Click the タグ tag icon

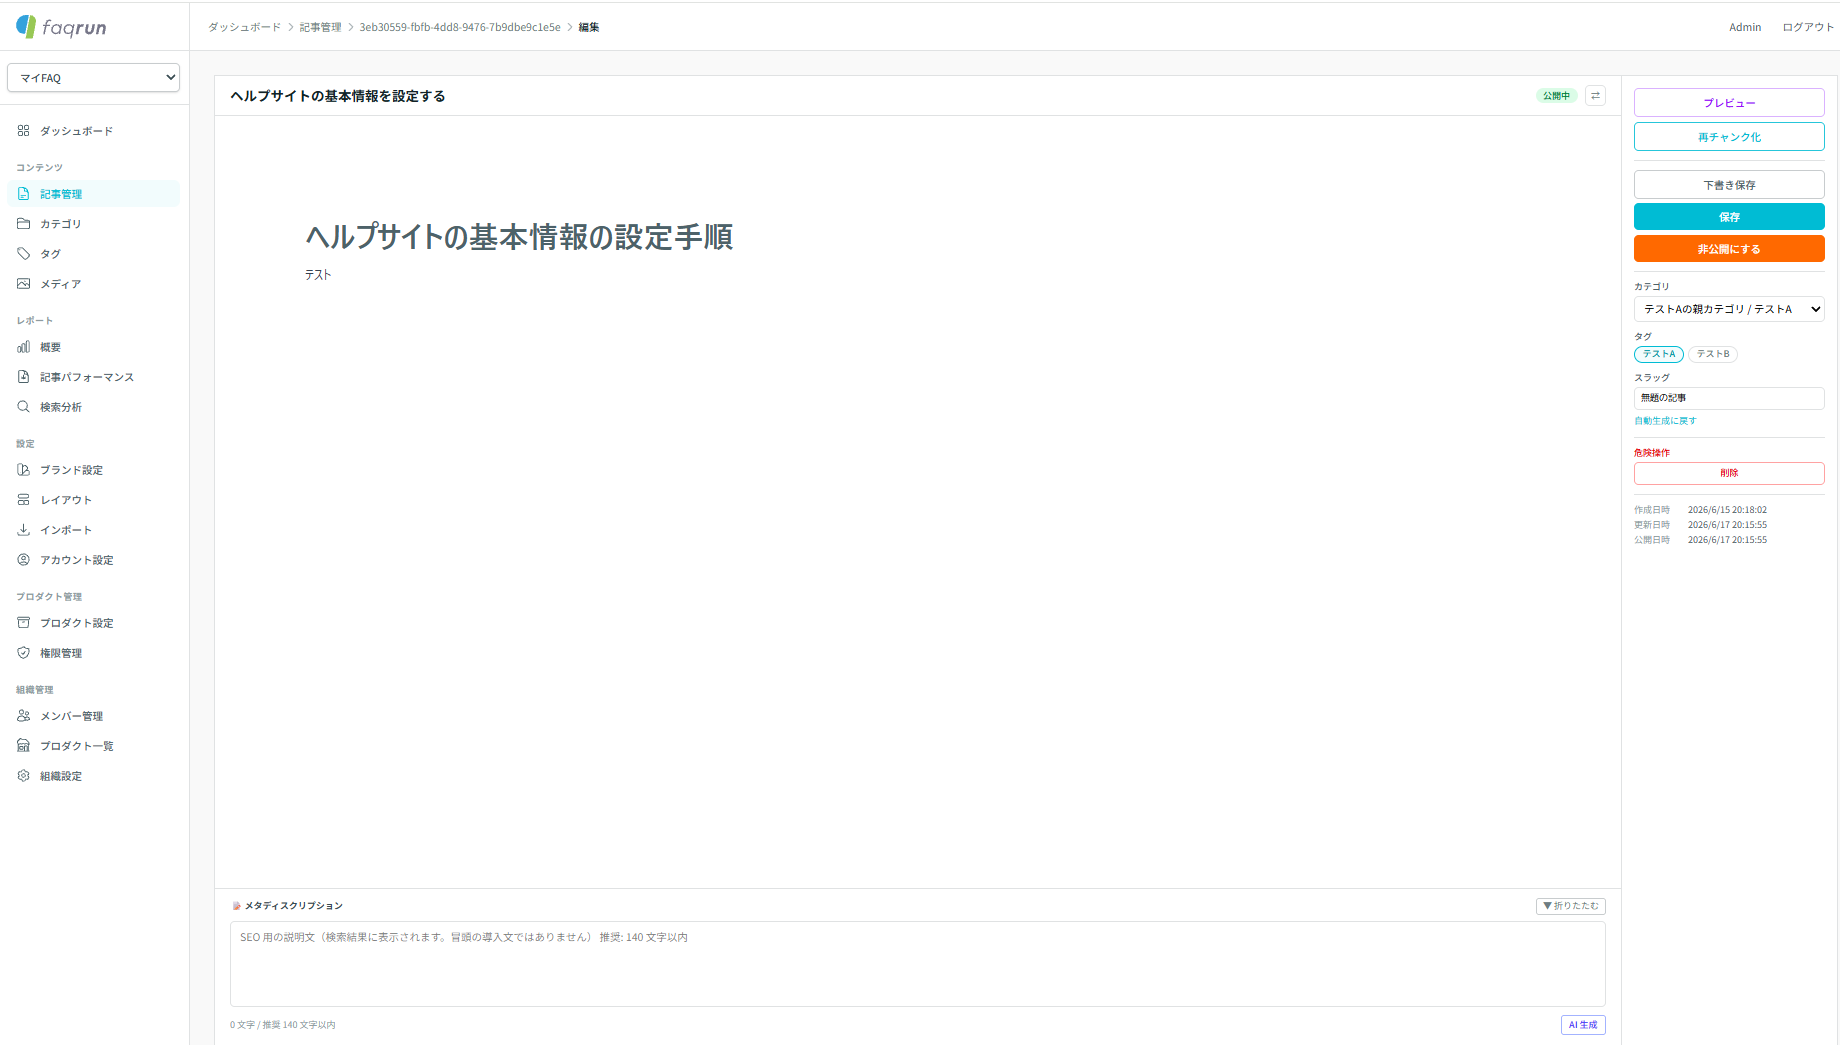23,254
